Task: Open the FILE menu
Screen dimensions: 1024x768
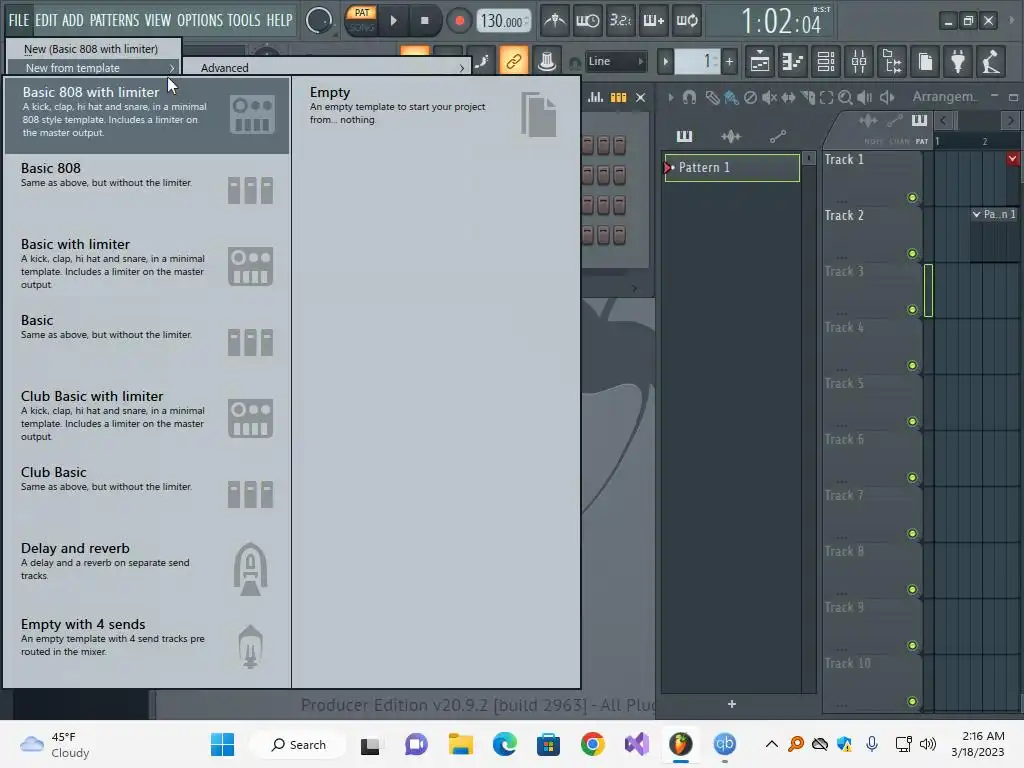Action: pos(18,20)
